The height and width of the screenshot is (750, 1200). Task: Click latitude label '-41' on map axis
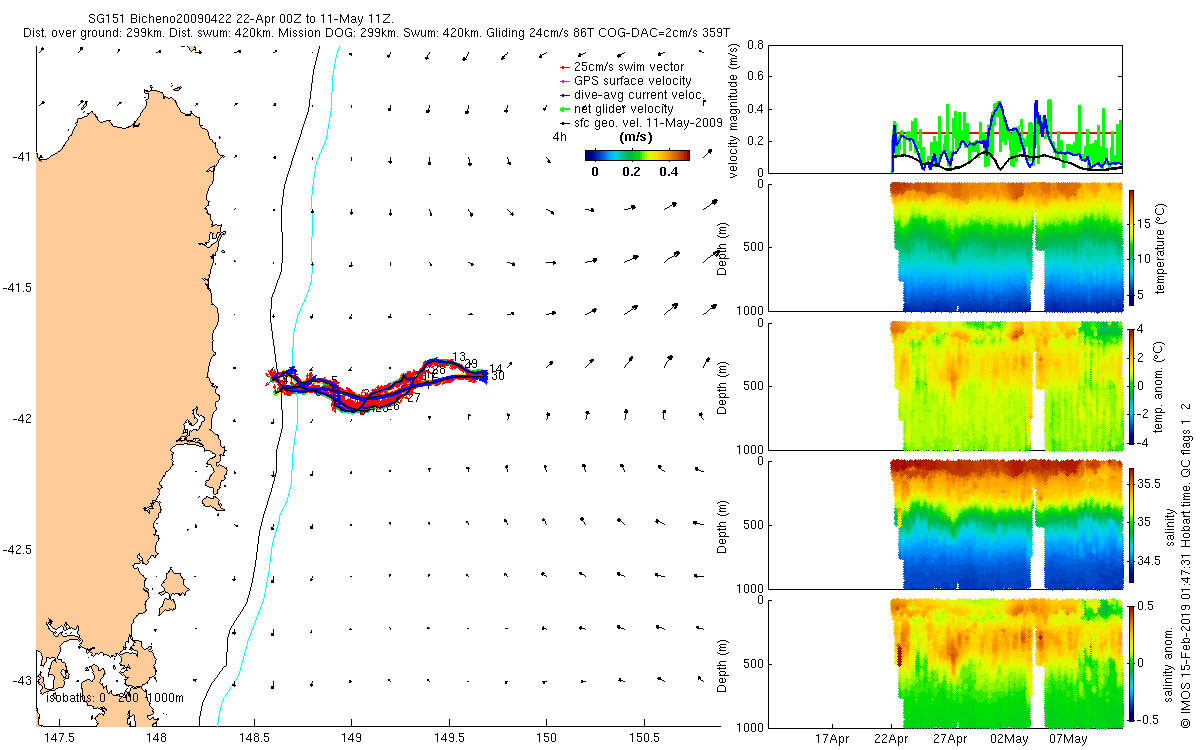point(21,156)
